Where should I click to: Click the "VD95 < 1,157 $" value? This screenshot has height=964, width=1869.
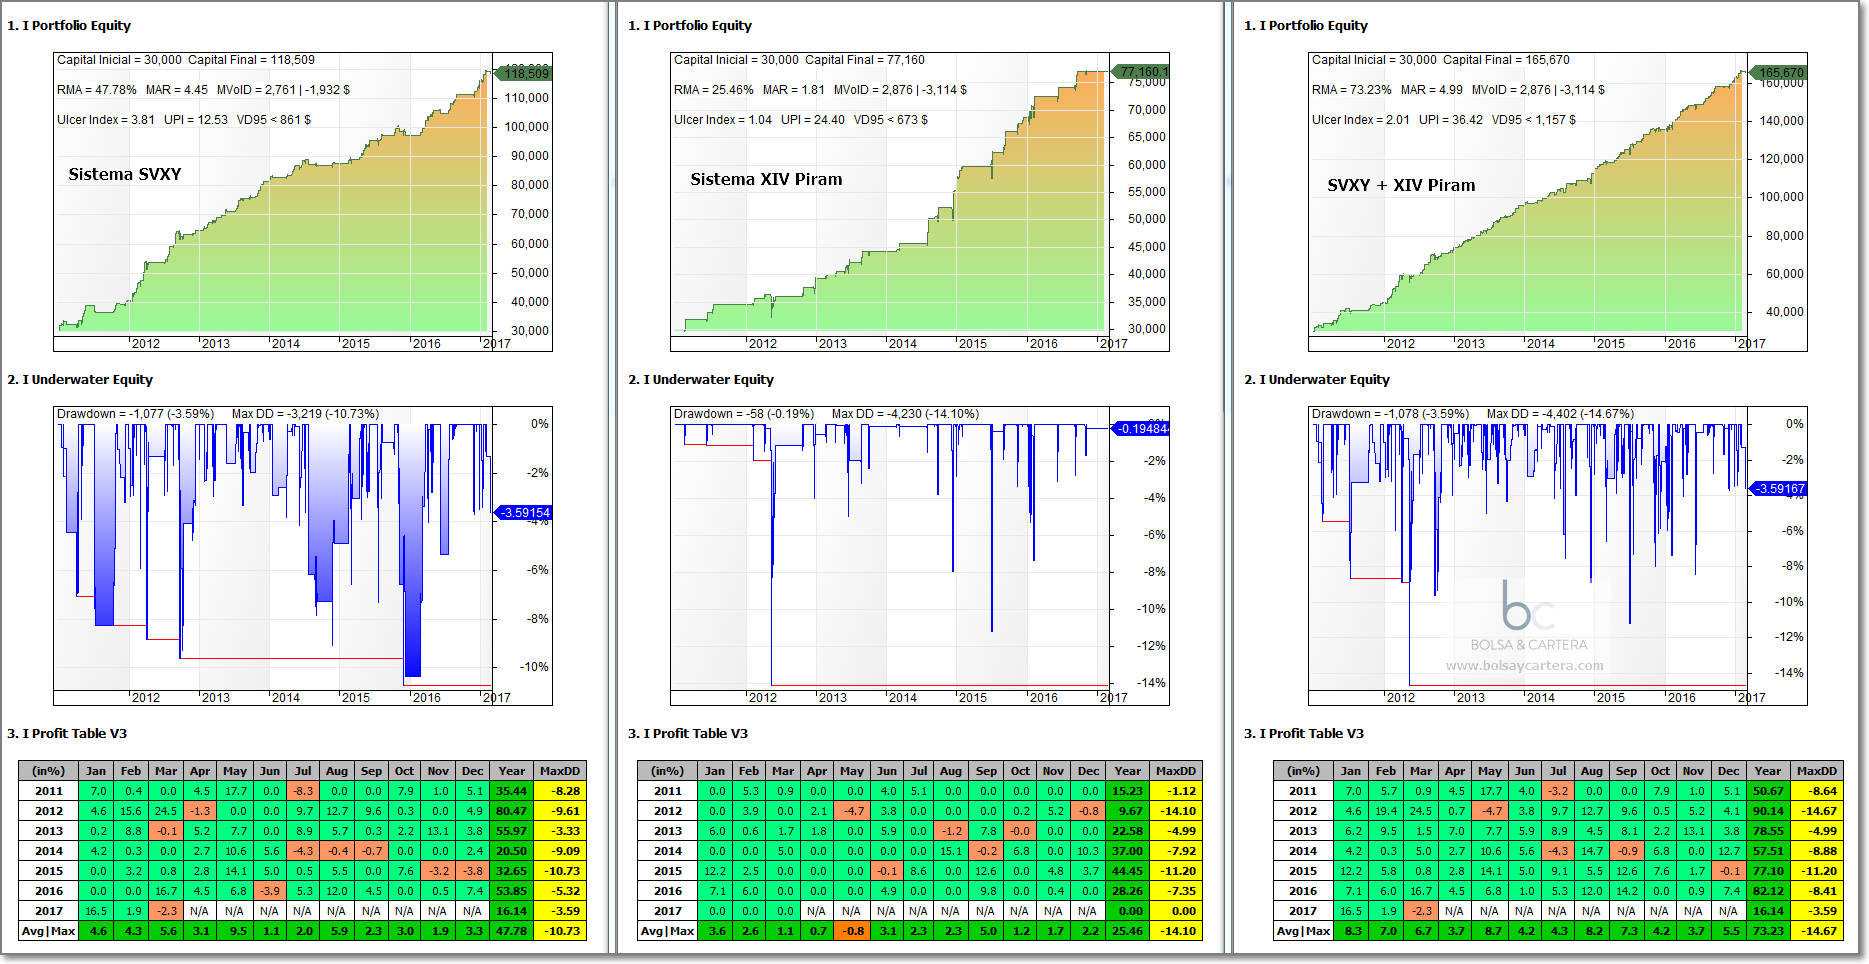point(1534,120)
